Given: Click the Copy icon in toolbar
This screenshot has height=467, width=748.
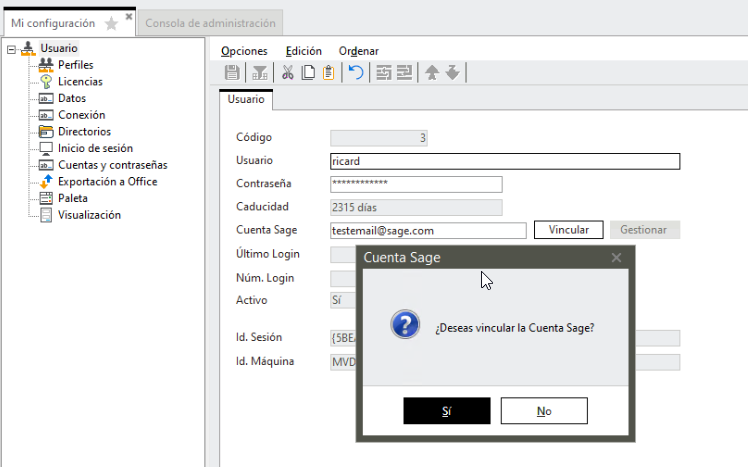Looking at the screenshot, I should click(x=308, y=72).
